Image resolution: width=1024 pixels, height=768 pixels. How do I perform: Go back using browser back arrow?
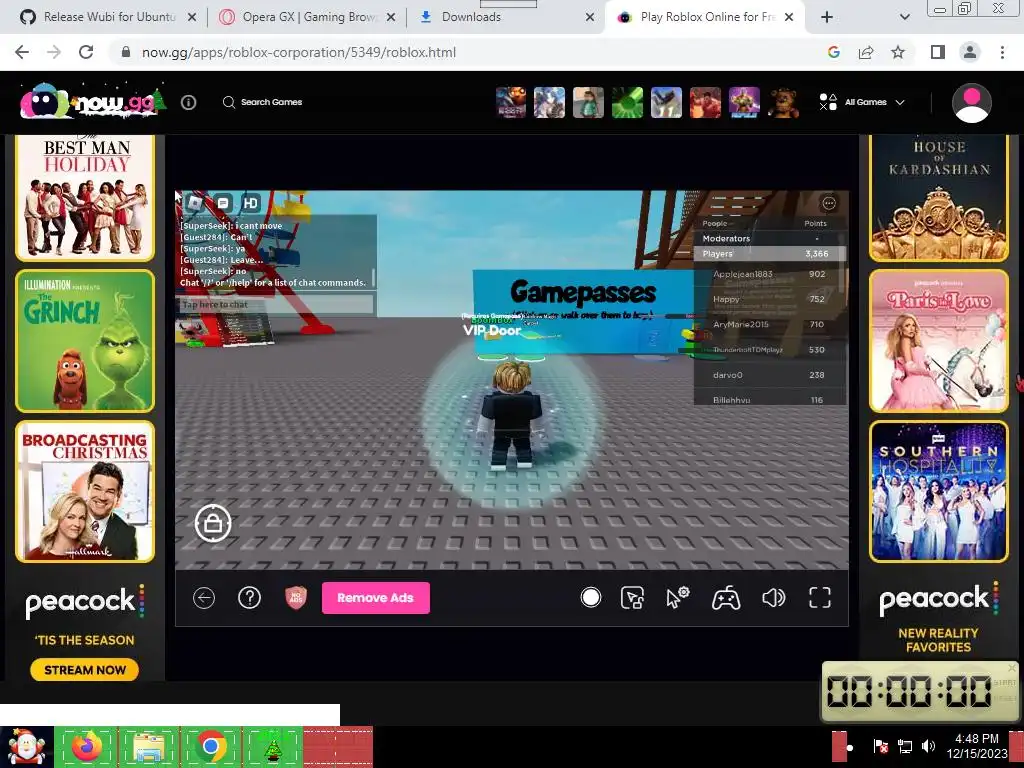click(22, 52)
